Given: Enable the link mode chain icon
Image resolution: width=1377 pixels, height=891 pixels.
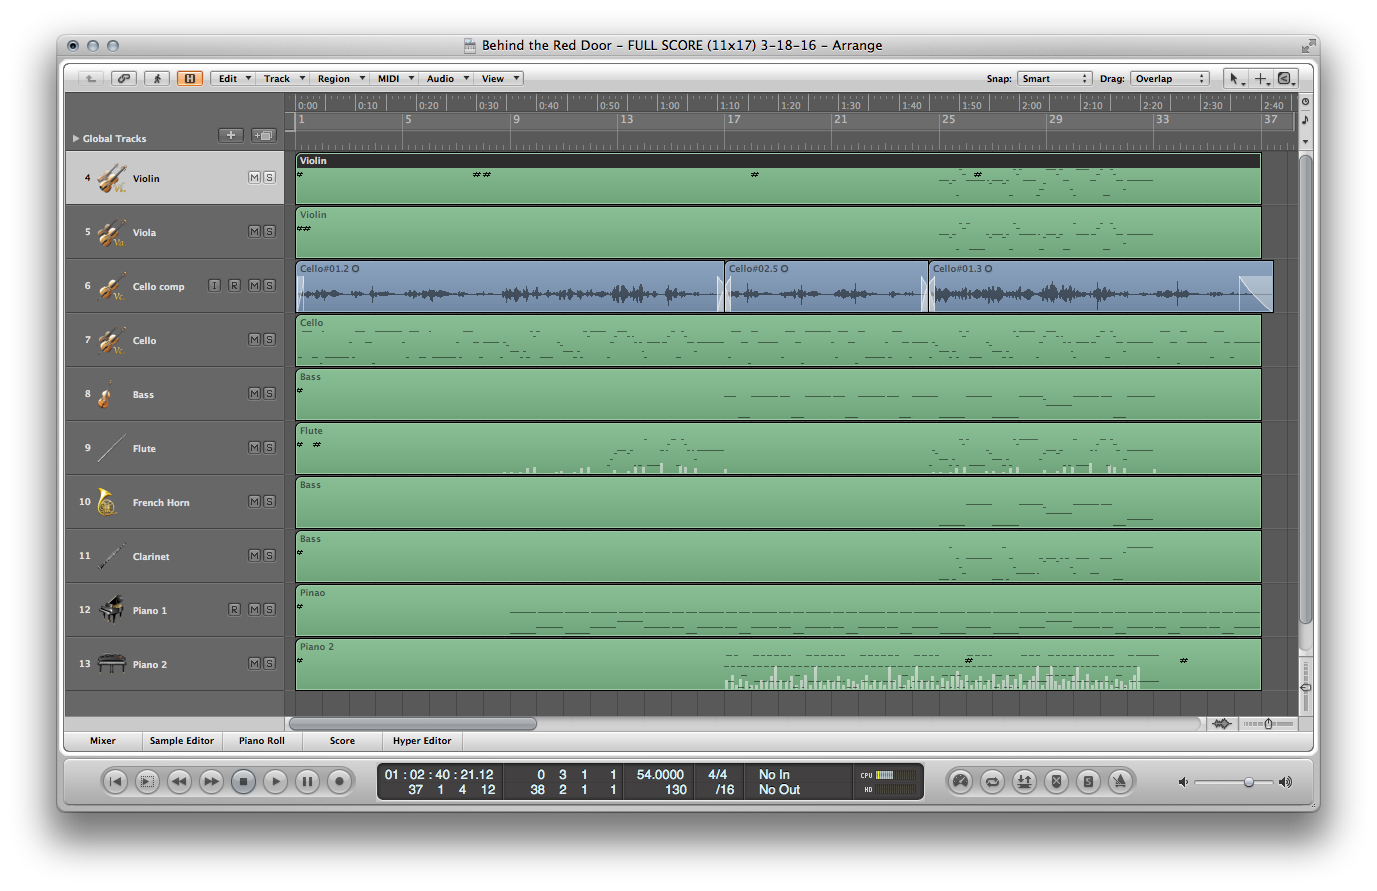Looking at the screenshot, I should click(x=123, y=78).
